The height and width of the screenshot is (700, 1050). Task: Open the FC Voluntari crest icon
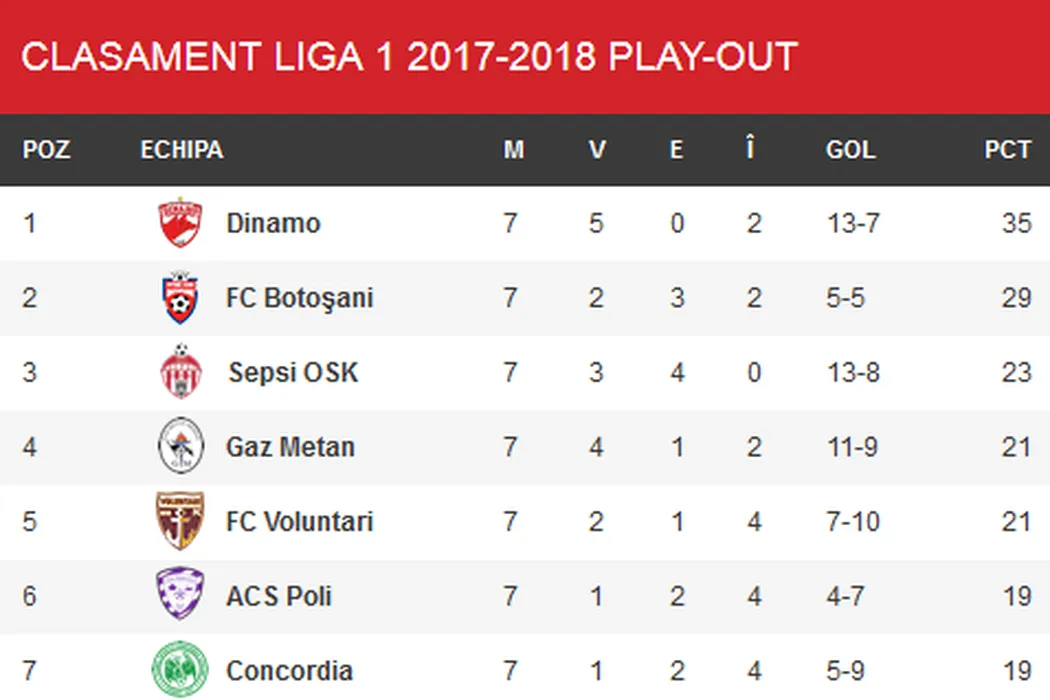(181, 521)
